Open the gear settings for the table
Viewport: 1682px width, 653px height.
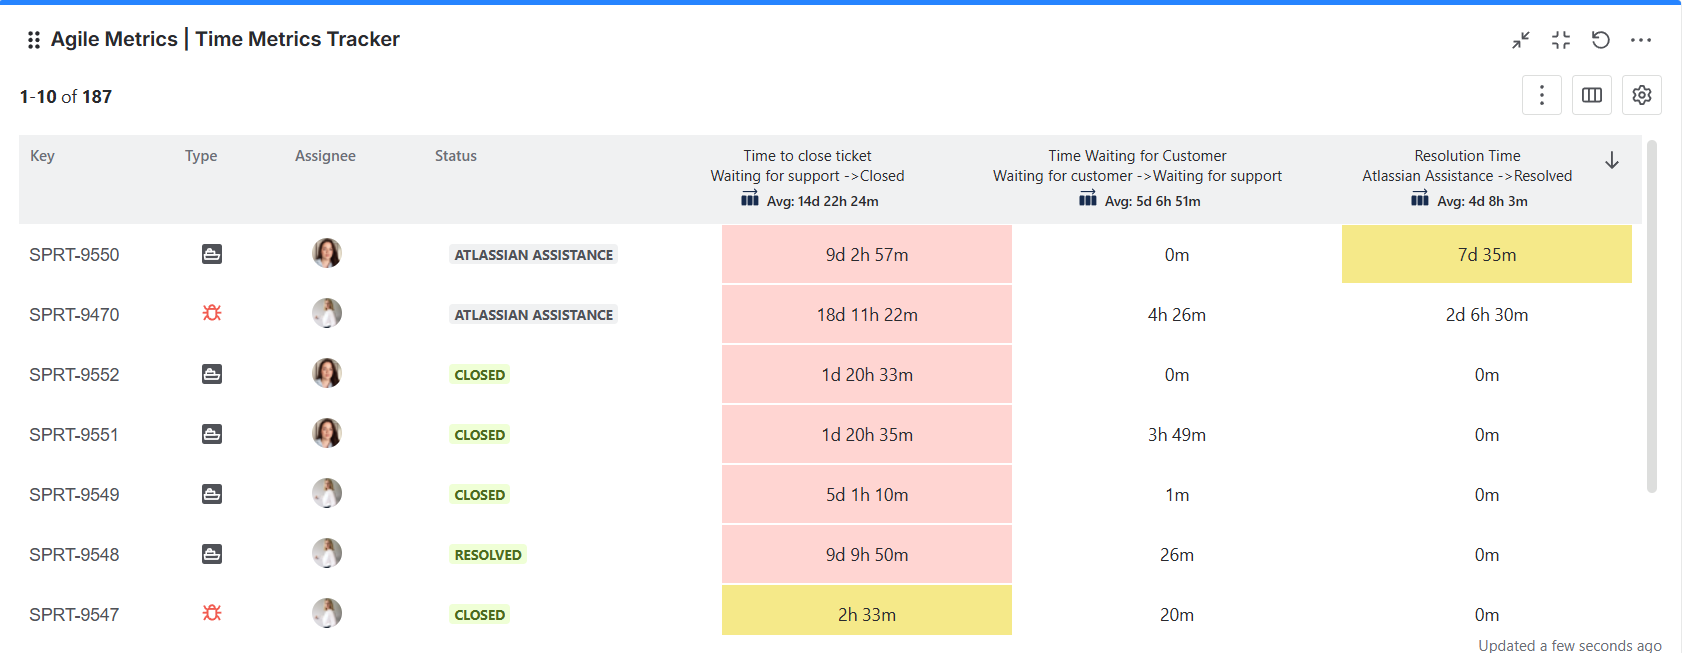1642,95
